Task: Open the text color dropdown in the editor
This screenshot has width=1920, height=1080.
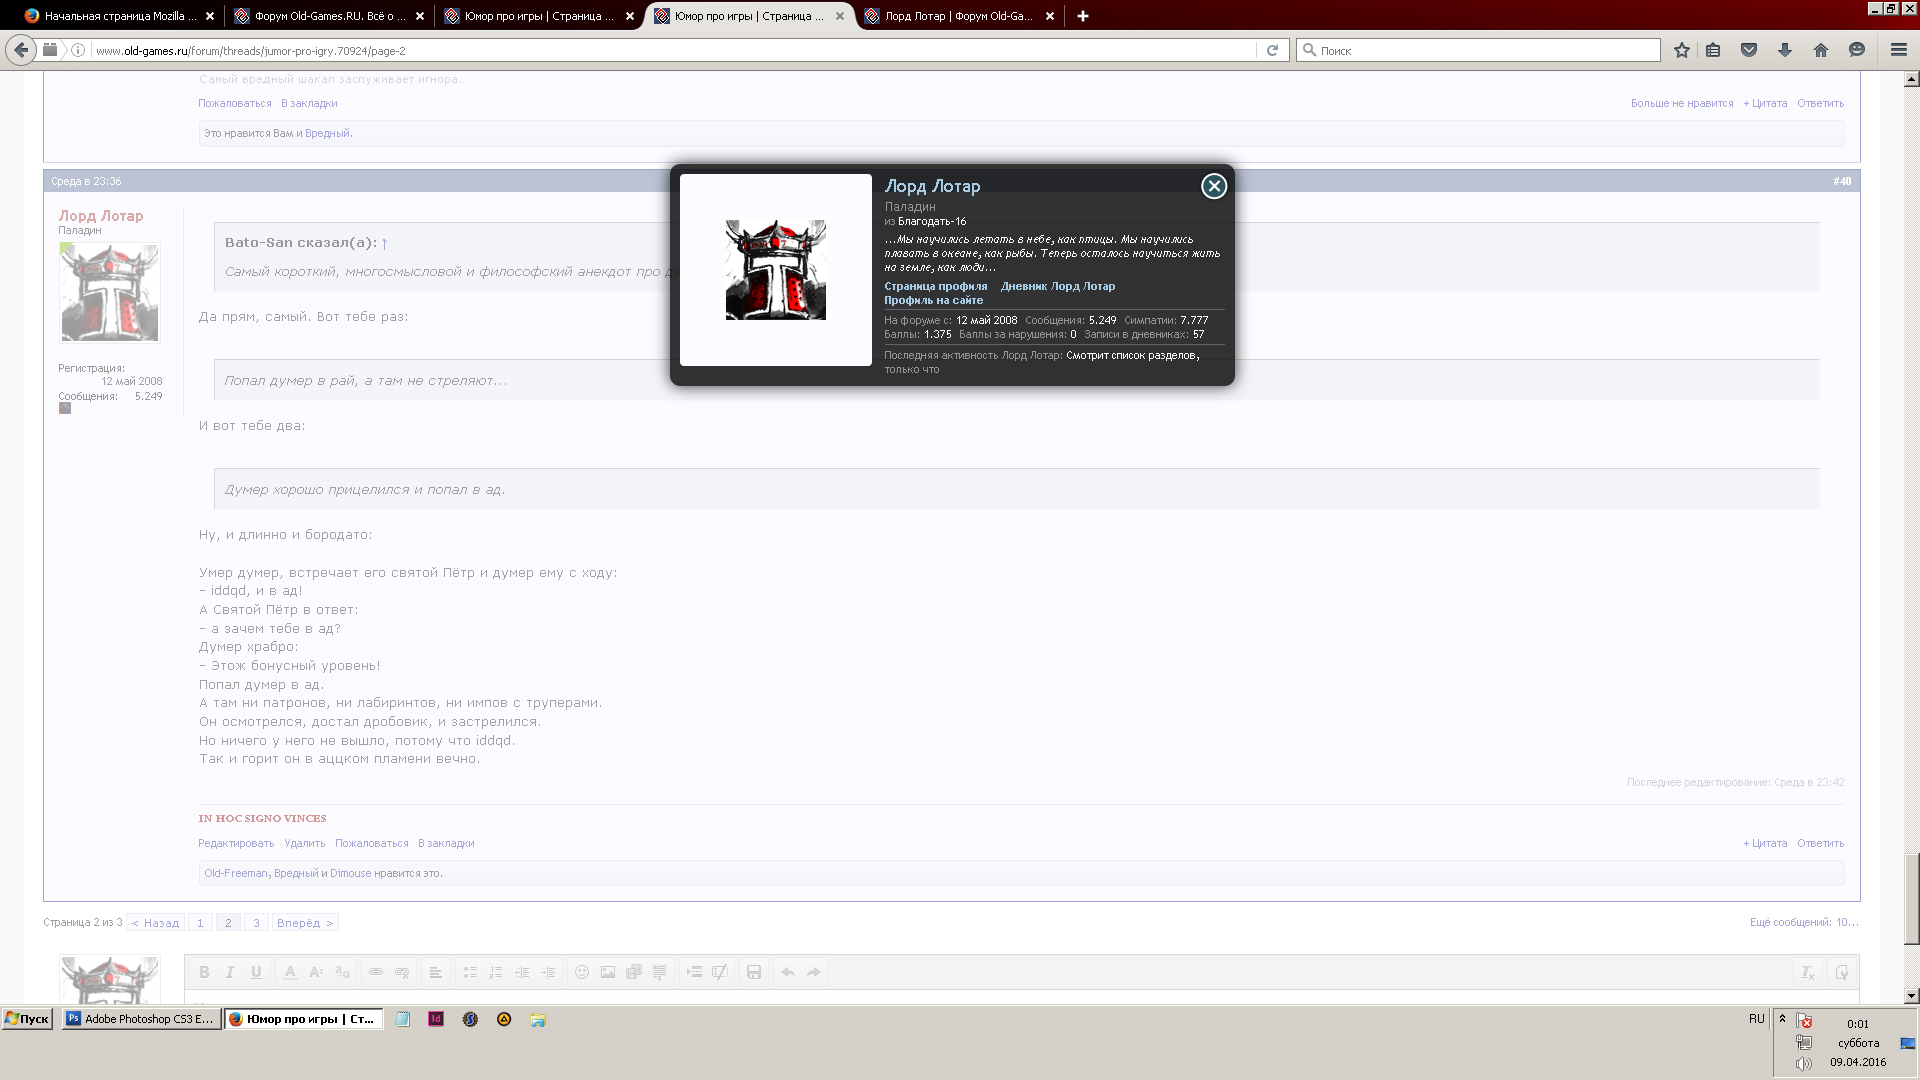Action: point(290,972)
